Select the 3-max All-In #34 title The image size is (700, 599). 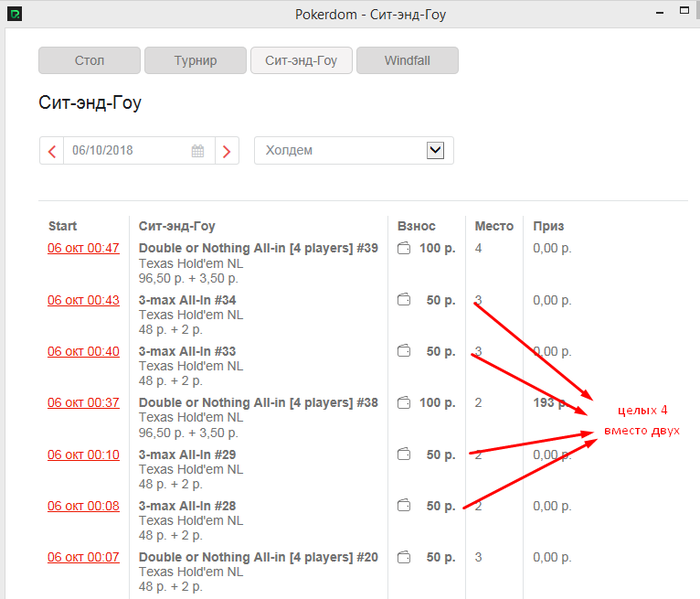(x=187, y=300)
